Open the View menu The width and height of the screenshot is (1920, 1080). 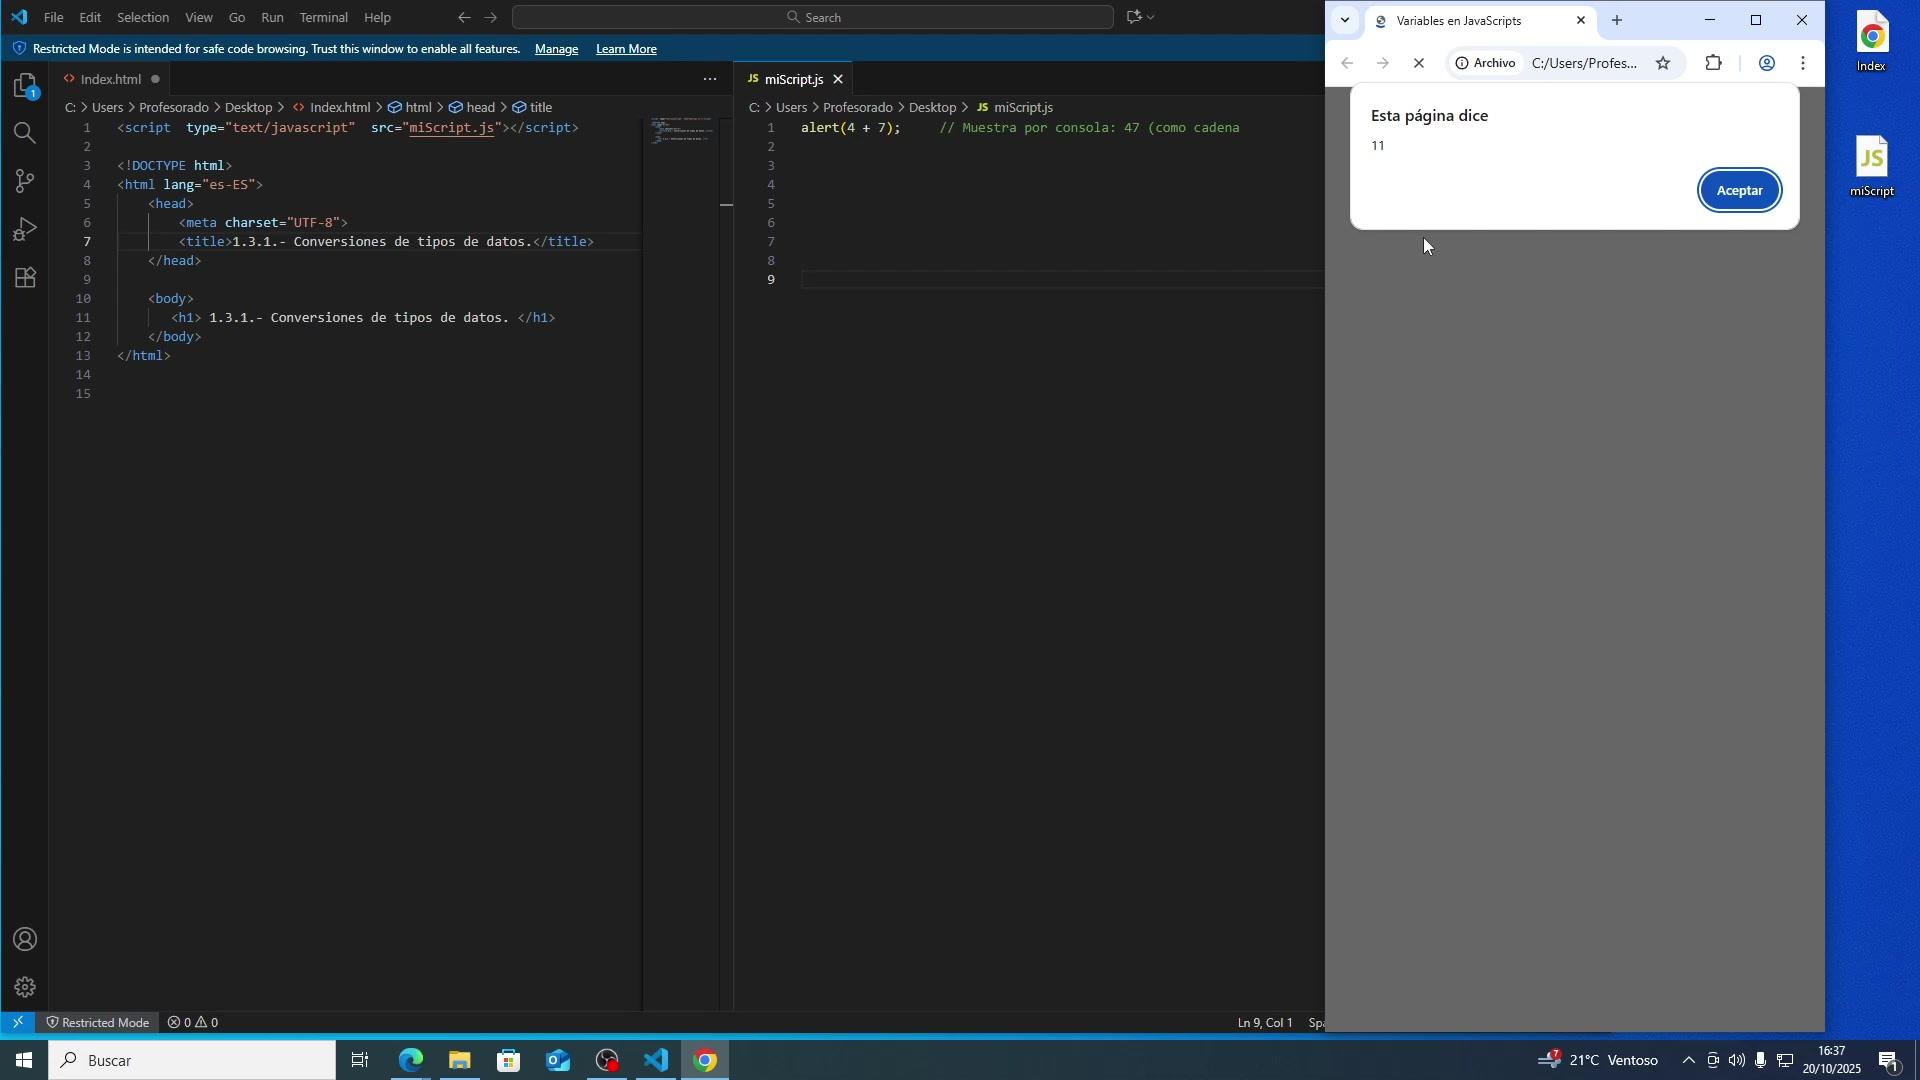point(199,17)
